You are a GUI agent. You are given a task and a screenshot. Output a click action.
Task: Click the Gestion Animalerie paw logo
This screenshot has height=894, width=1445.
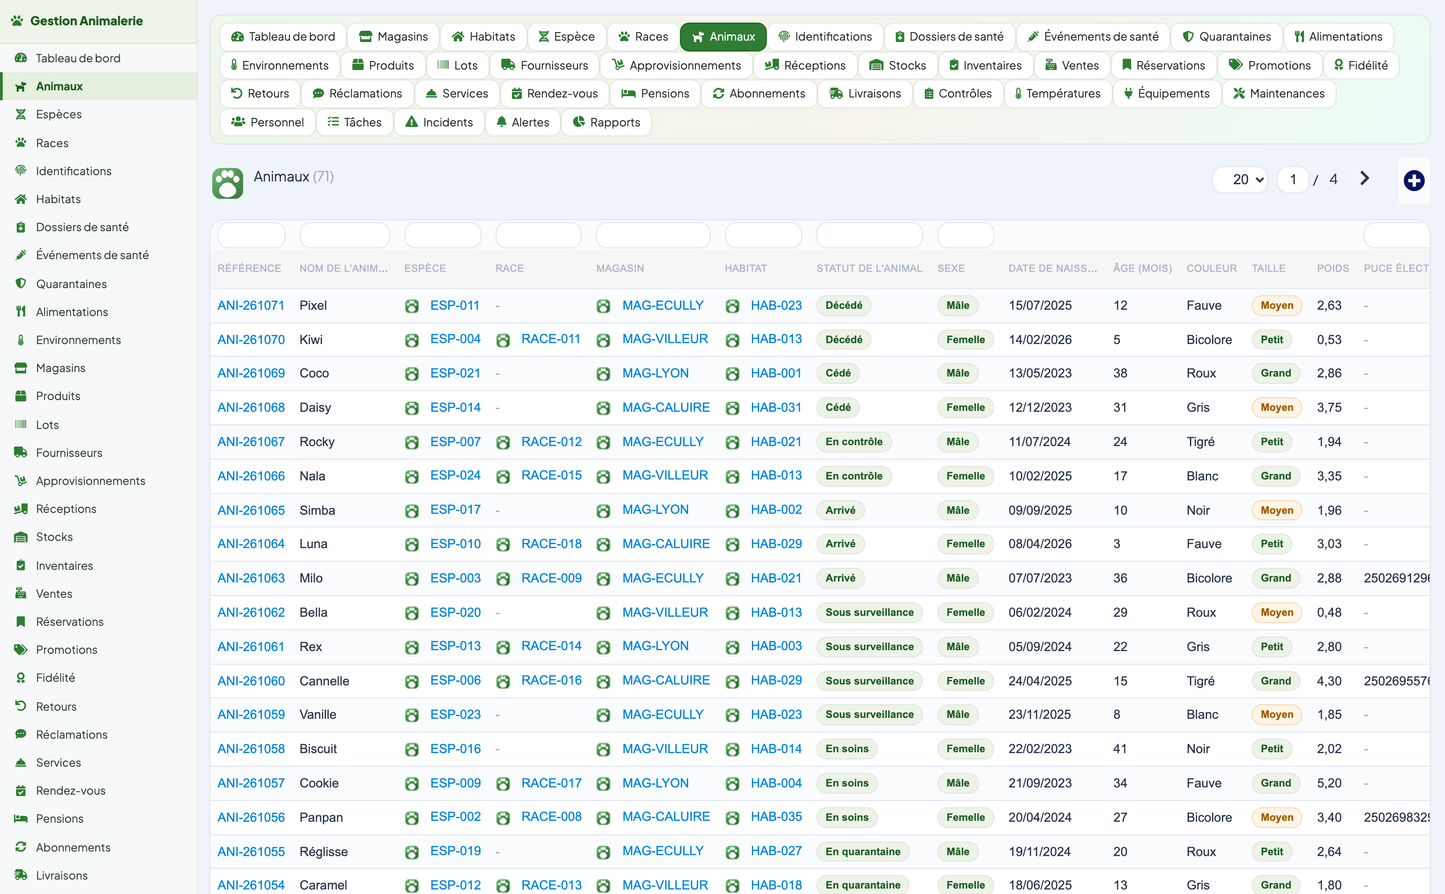17,21
